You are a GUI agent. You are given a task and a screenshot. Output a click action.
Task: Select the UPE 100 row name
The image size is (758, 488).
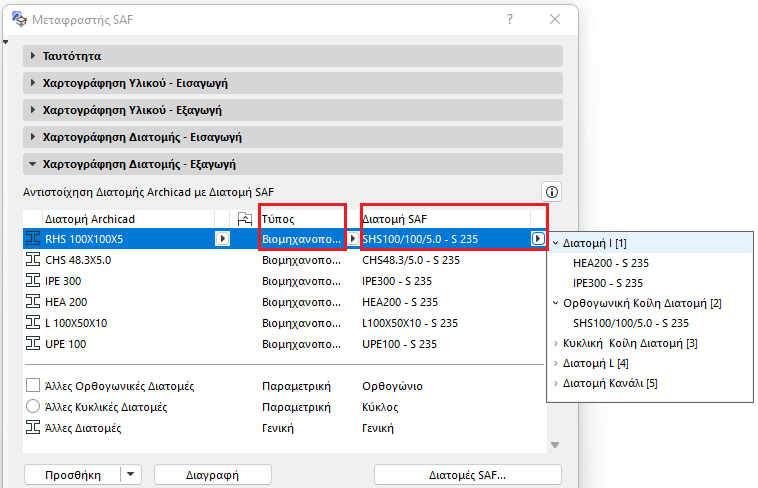click(65, 344)
